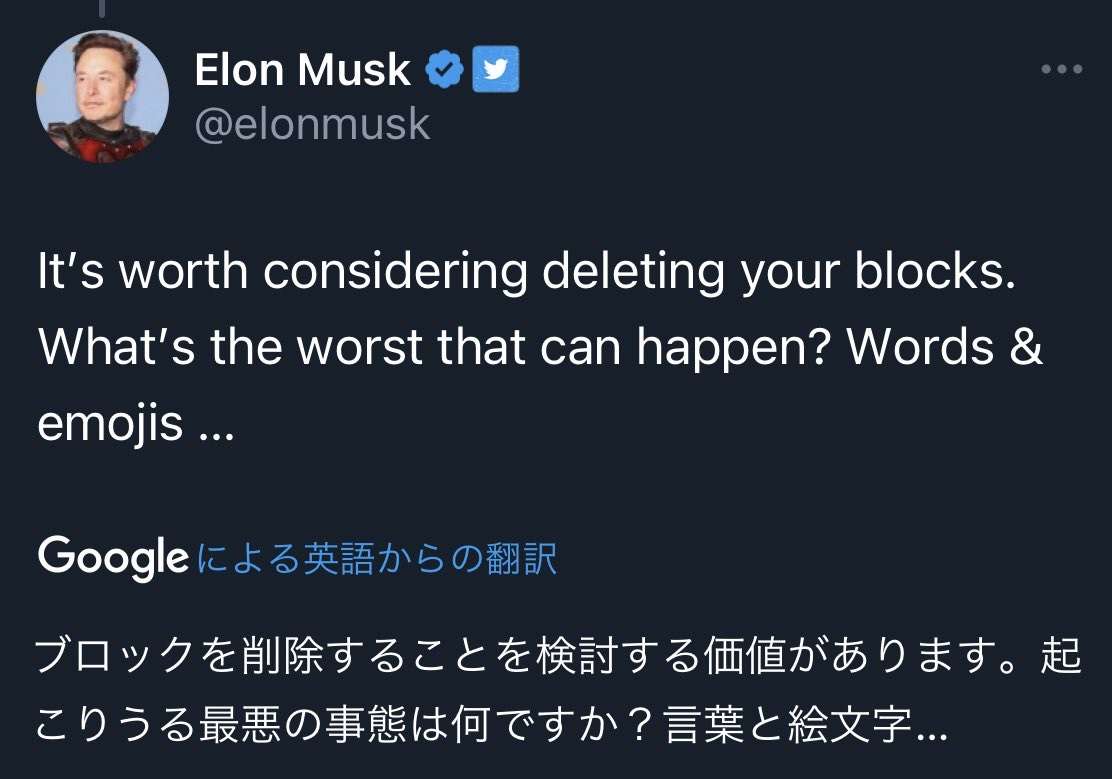Click the word "emojis" in the tweet
This screenshot has width=1112, height=779.
coord(110,423)
